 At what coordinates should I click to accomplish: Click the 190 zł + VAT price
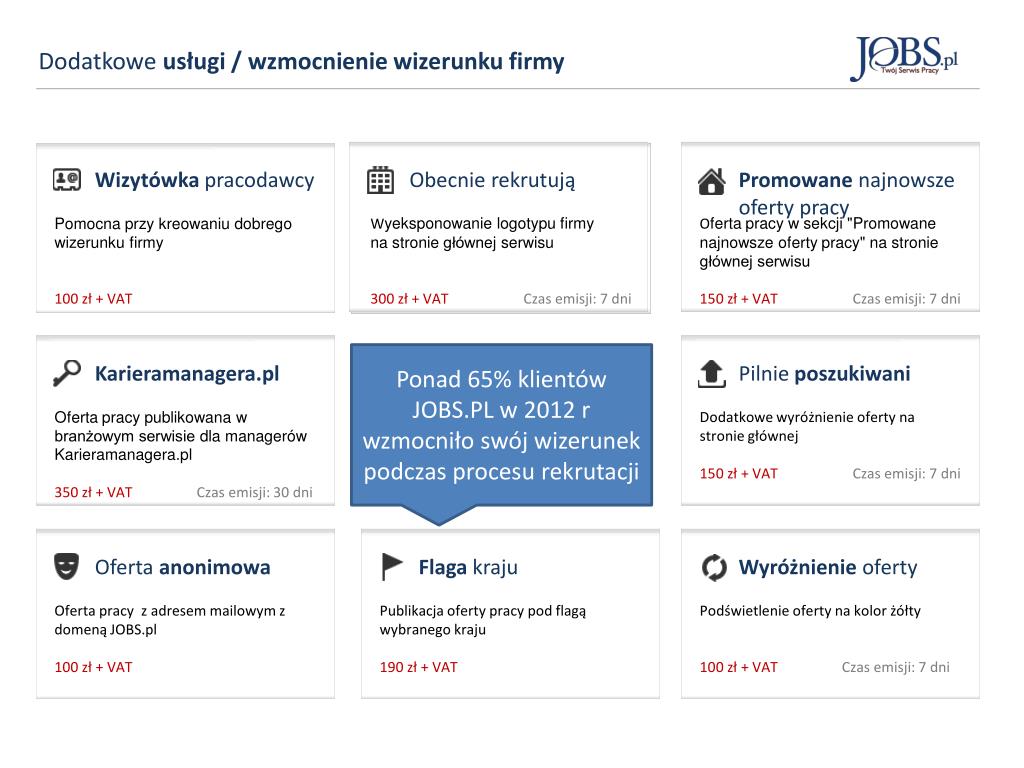click(418, 667)
